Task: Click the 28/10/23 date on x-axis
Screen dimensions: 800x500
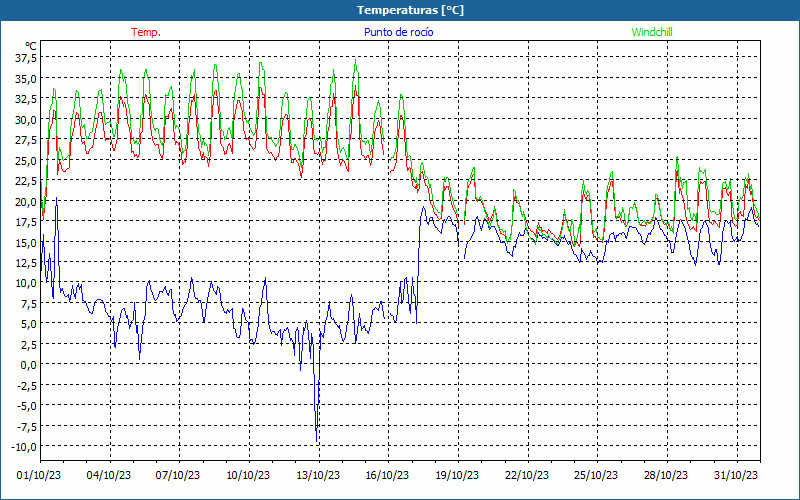Action: point(666,475)
